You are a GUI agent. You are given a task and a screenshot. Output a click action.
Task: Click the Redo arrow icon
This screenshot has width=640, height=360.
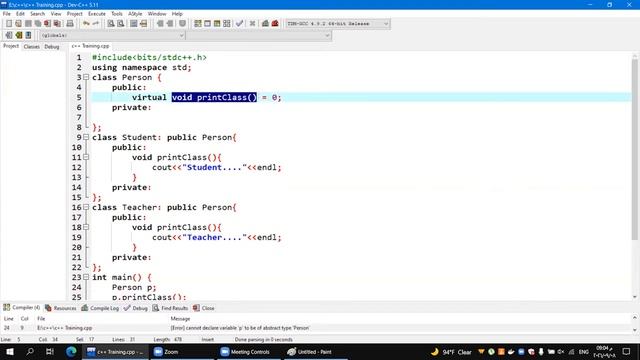coord(96,24)
